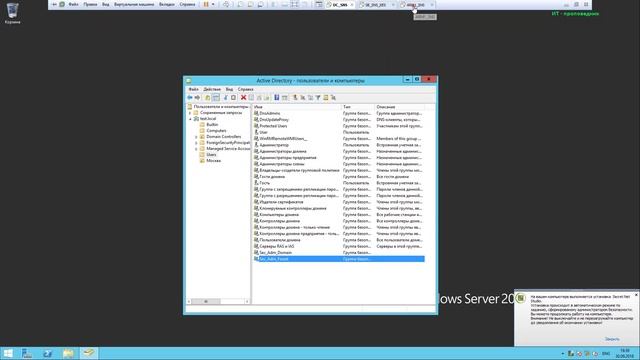Select the highlighted Sec_Adm_Forest group row
640x360 pixels.
tap(339, 259)
